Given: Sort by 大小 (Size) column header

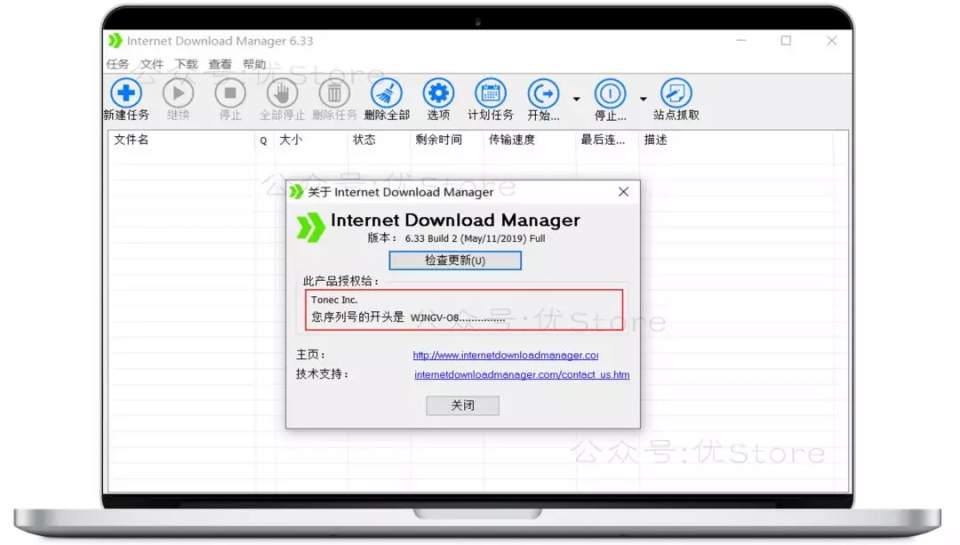Looking at the screenshot, I should pyautogui.click(x=291, y=140).
